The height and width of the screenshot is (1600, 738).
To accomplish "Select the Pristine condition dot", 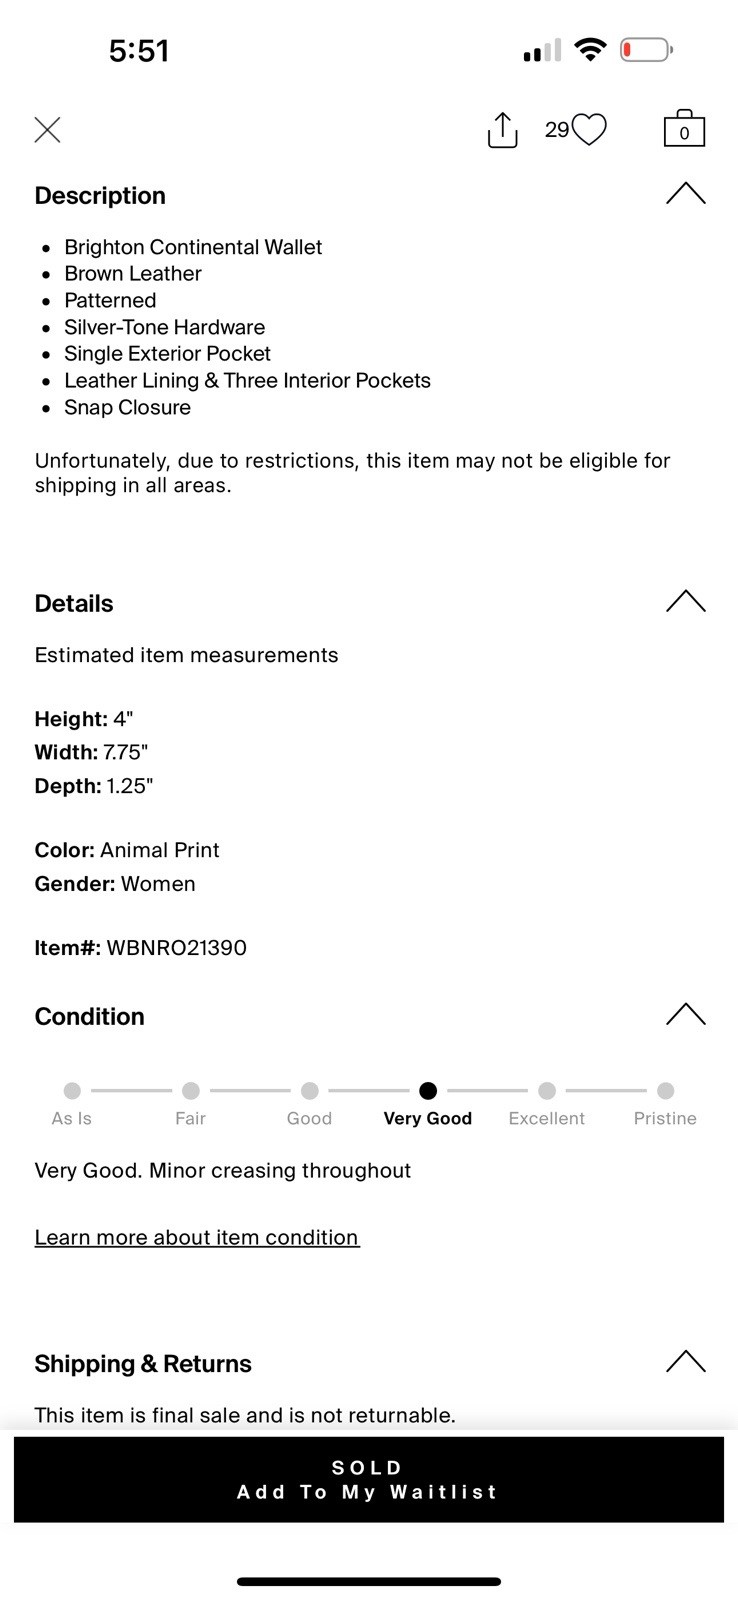I will click(665, 1091).
